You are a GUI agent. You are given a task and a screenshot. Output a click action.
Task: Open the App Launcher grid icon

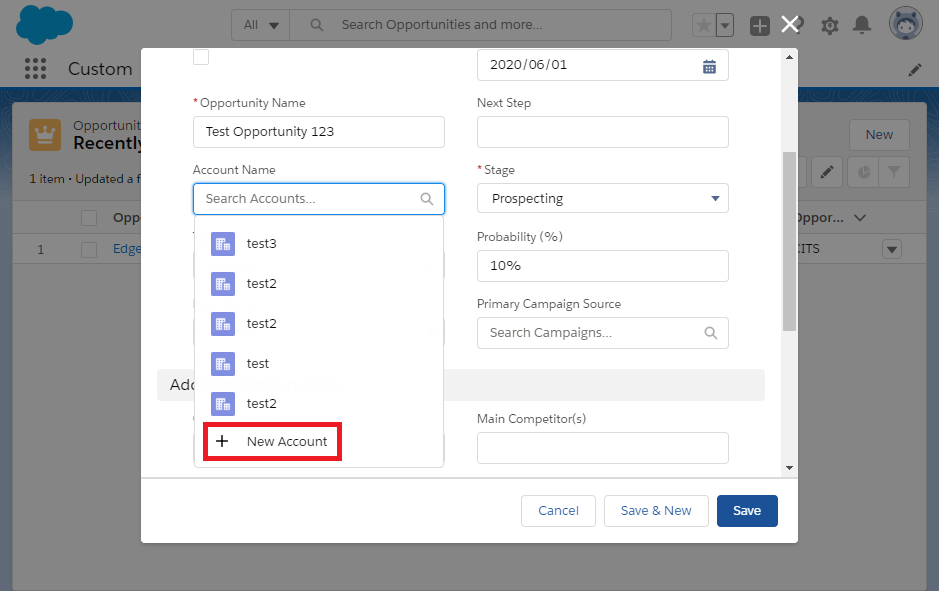pos(36,69)
